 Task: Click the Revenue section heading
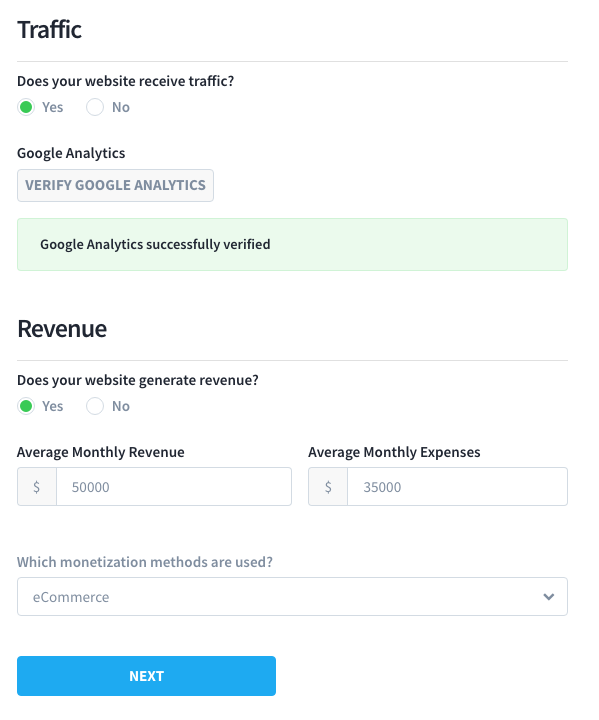point(62,329)
